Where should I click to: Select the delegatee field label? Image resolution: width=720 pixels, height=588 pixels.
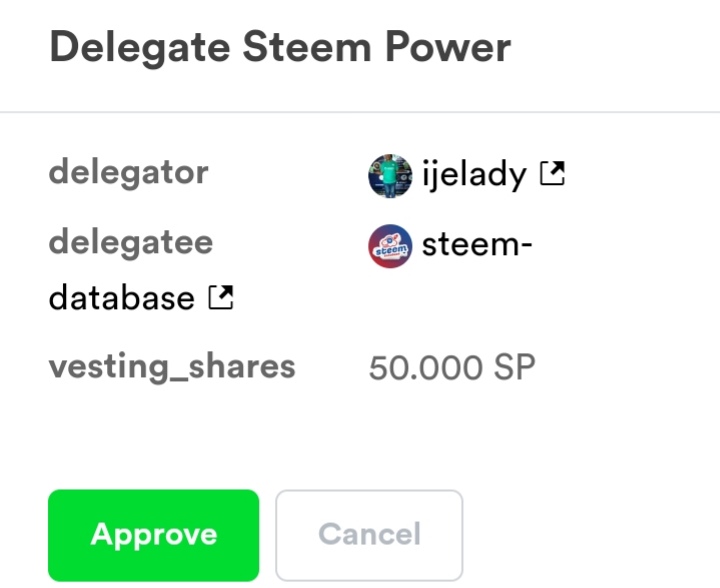131,243
